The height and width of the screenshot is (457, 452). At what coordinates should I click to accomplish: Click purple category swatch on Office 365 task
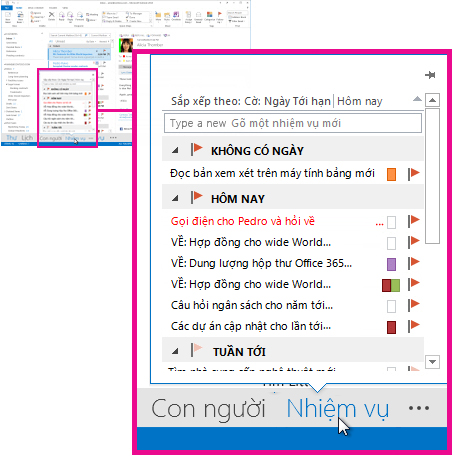391,264
